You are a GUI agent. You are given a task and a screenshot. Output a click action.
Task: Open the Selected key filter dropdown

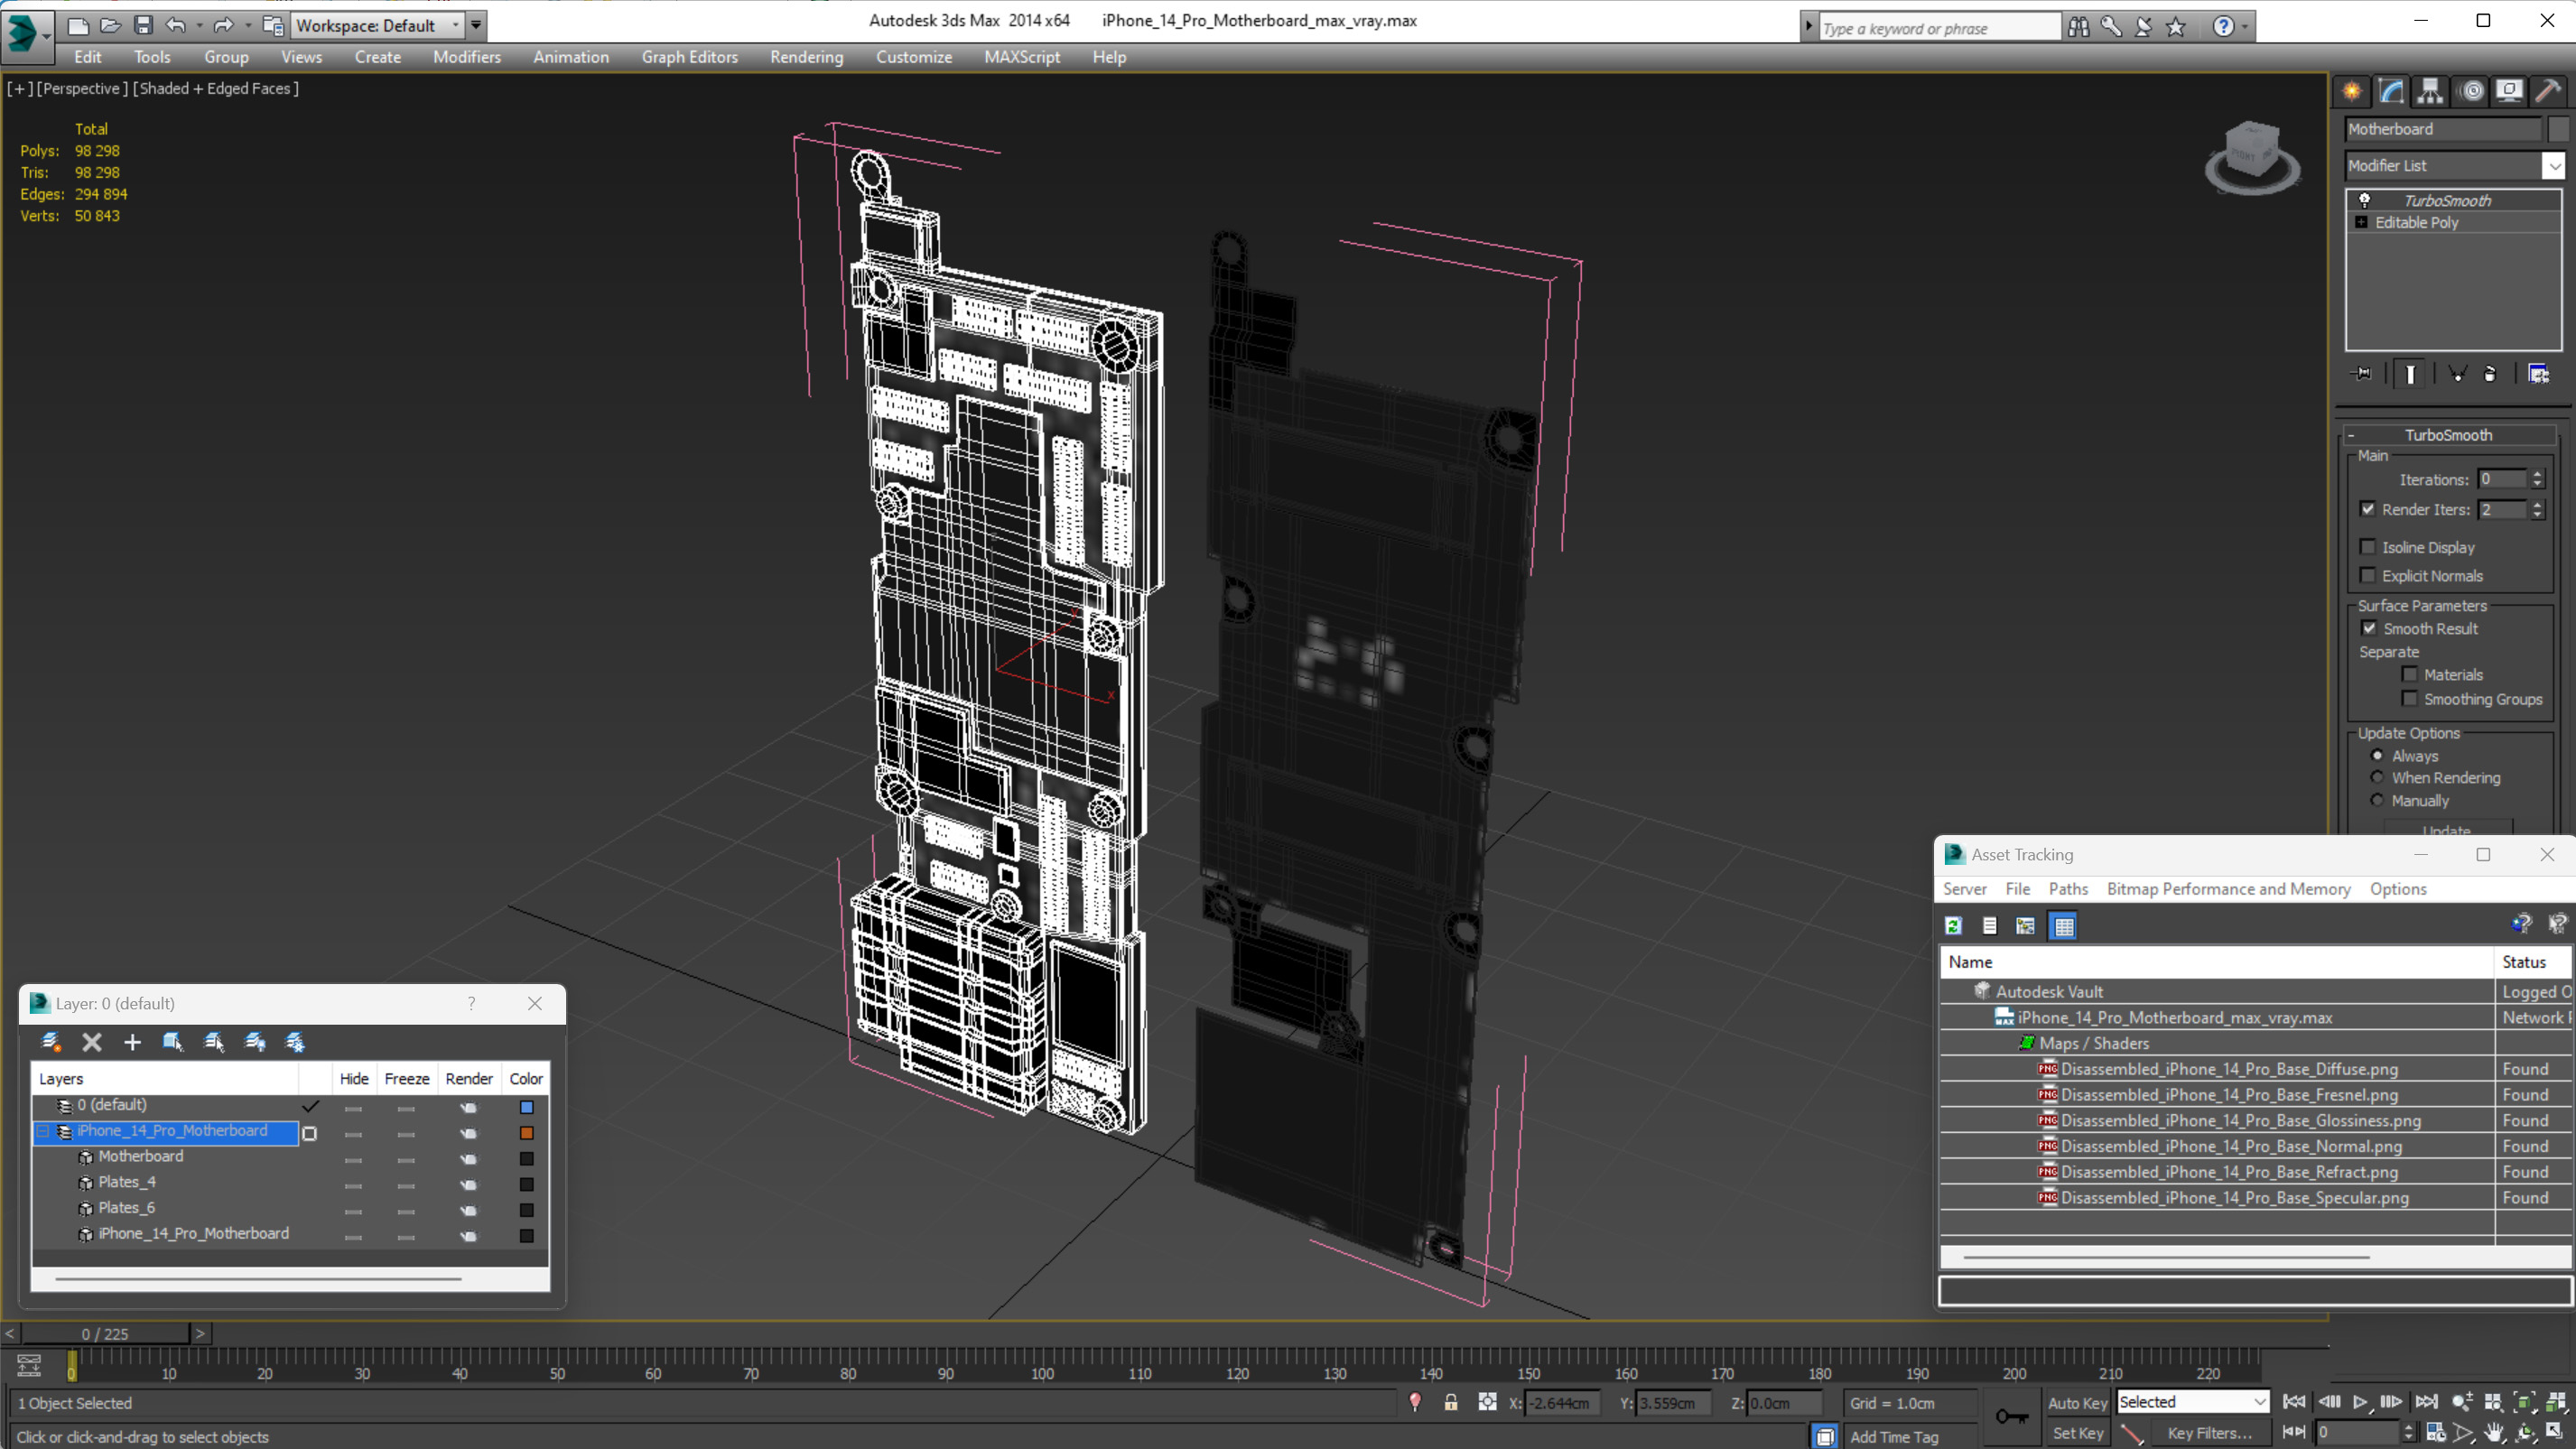tap(2192, 1402)
